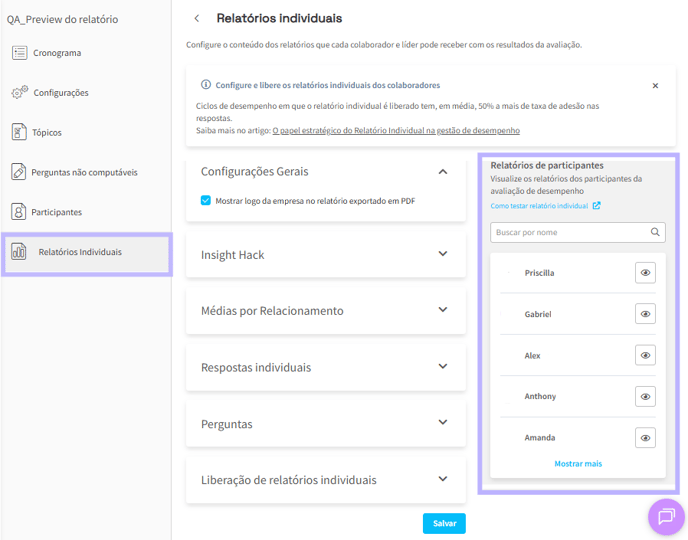Open the chat bubble support widget
The width and height of the screenshot is (688, 540).
[x=666, y=517]
